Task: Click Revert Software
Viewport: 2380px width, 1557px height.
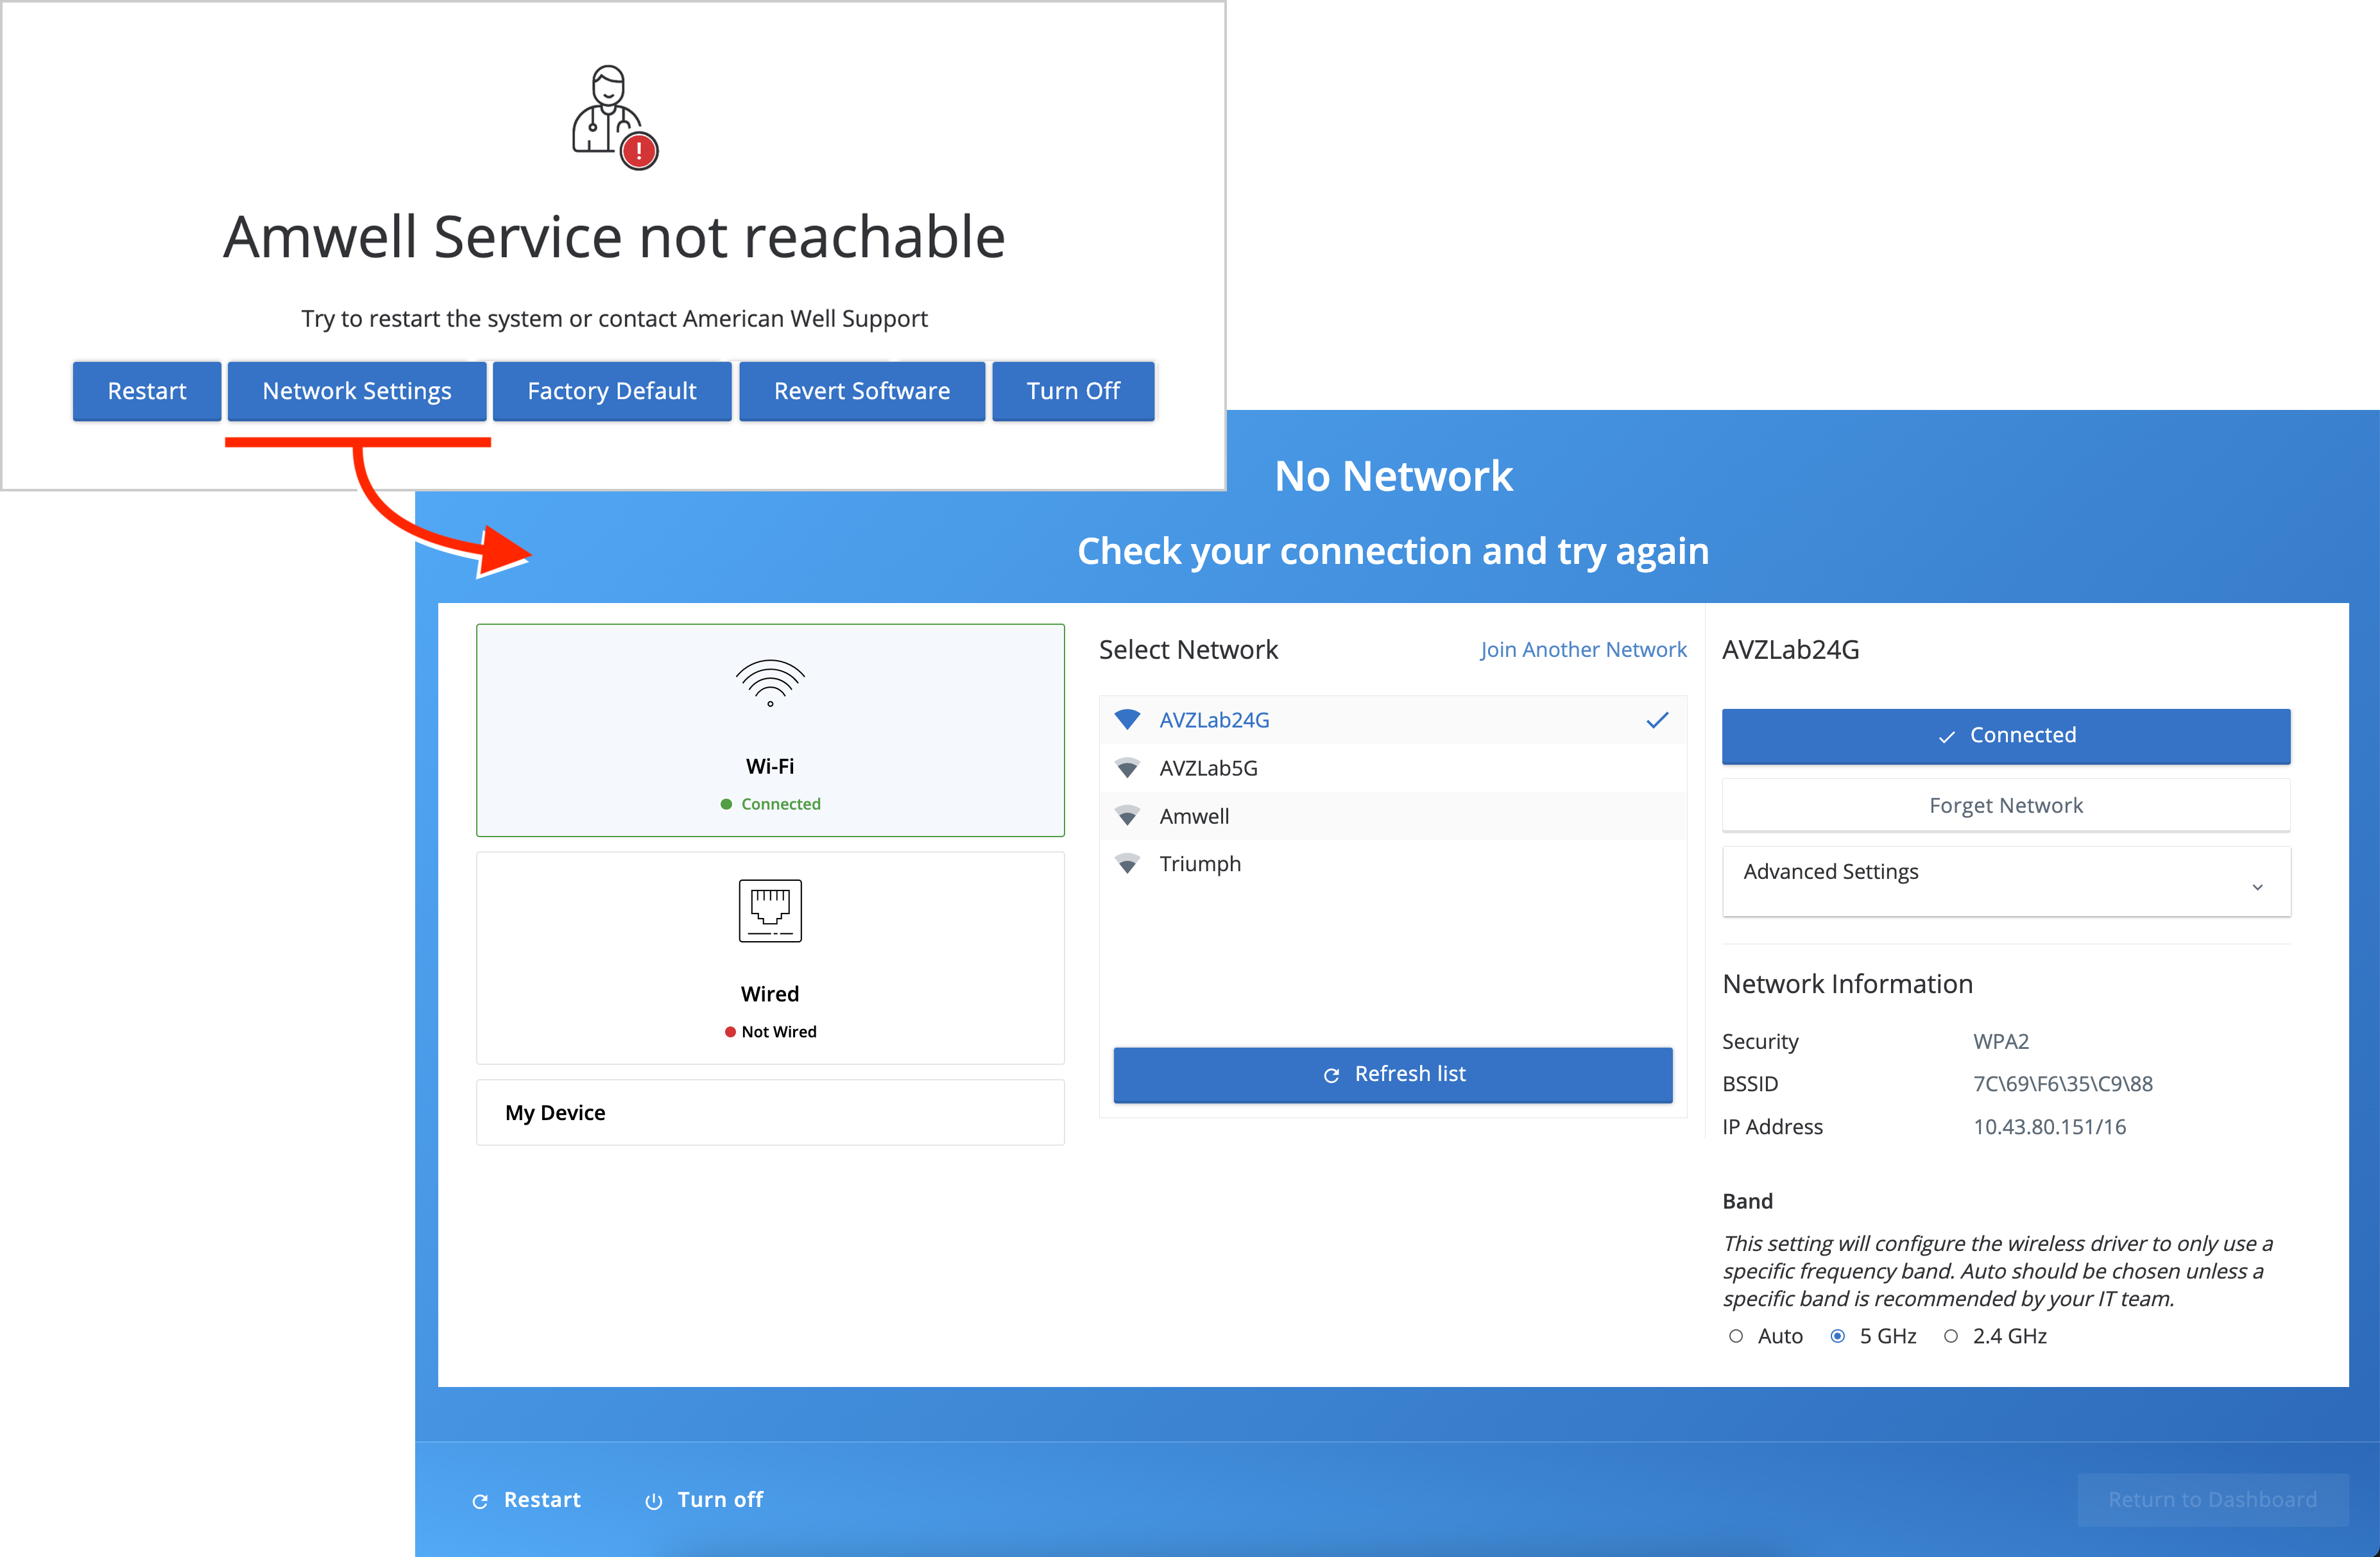Action: pos(862,391)
